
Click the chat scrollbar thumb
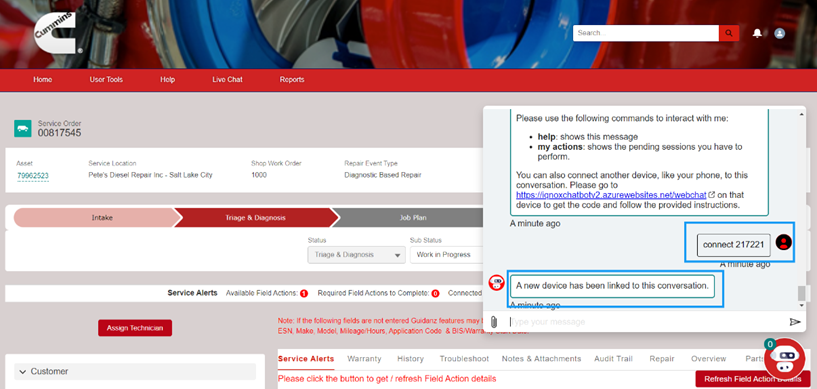[x=802, y=293]
